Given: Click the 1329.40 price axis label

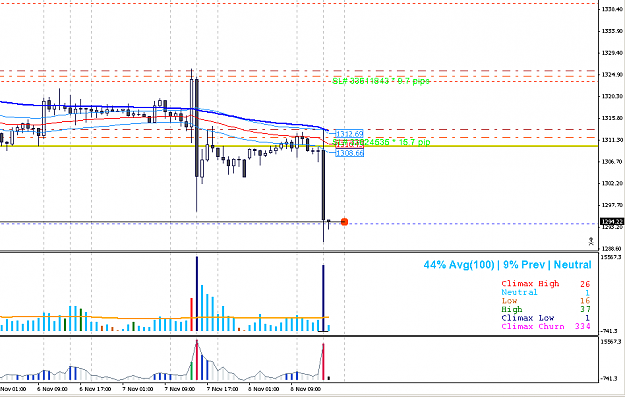Looking at the screenshot, I should point(613,53).
